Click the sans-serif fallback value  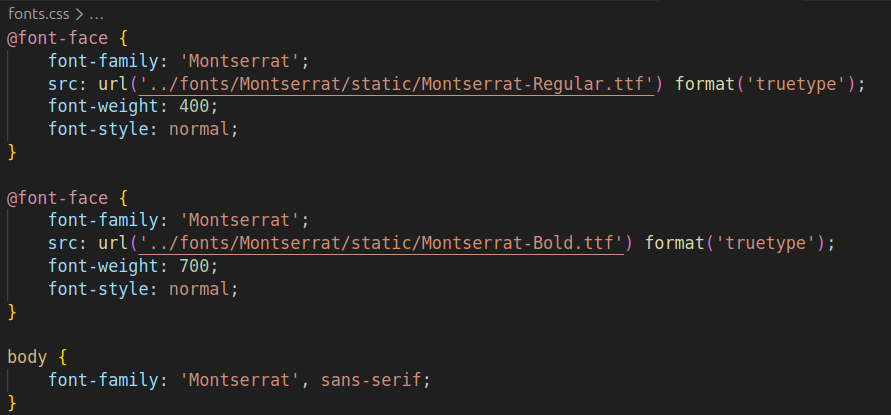(x=374, y=379)
